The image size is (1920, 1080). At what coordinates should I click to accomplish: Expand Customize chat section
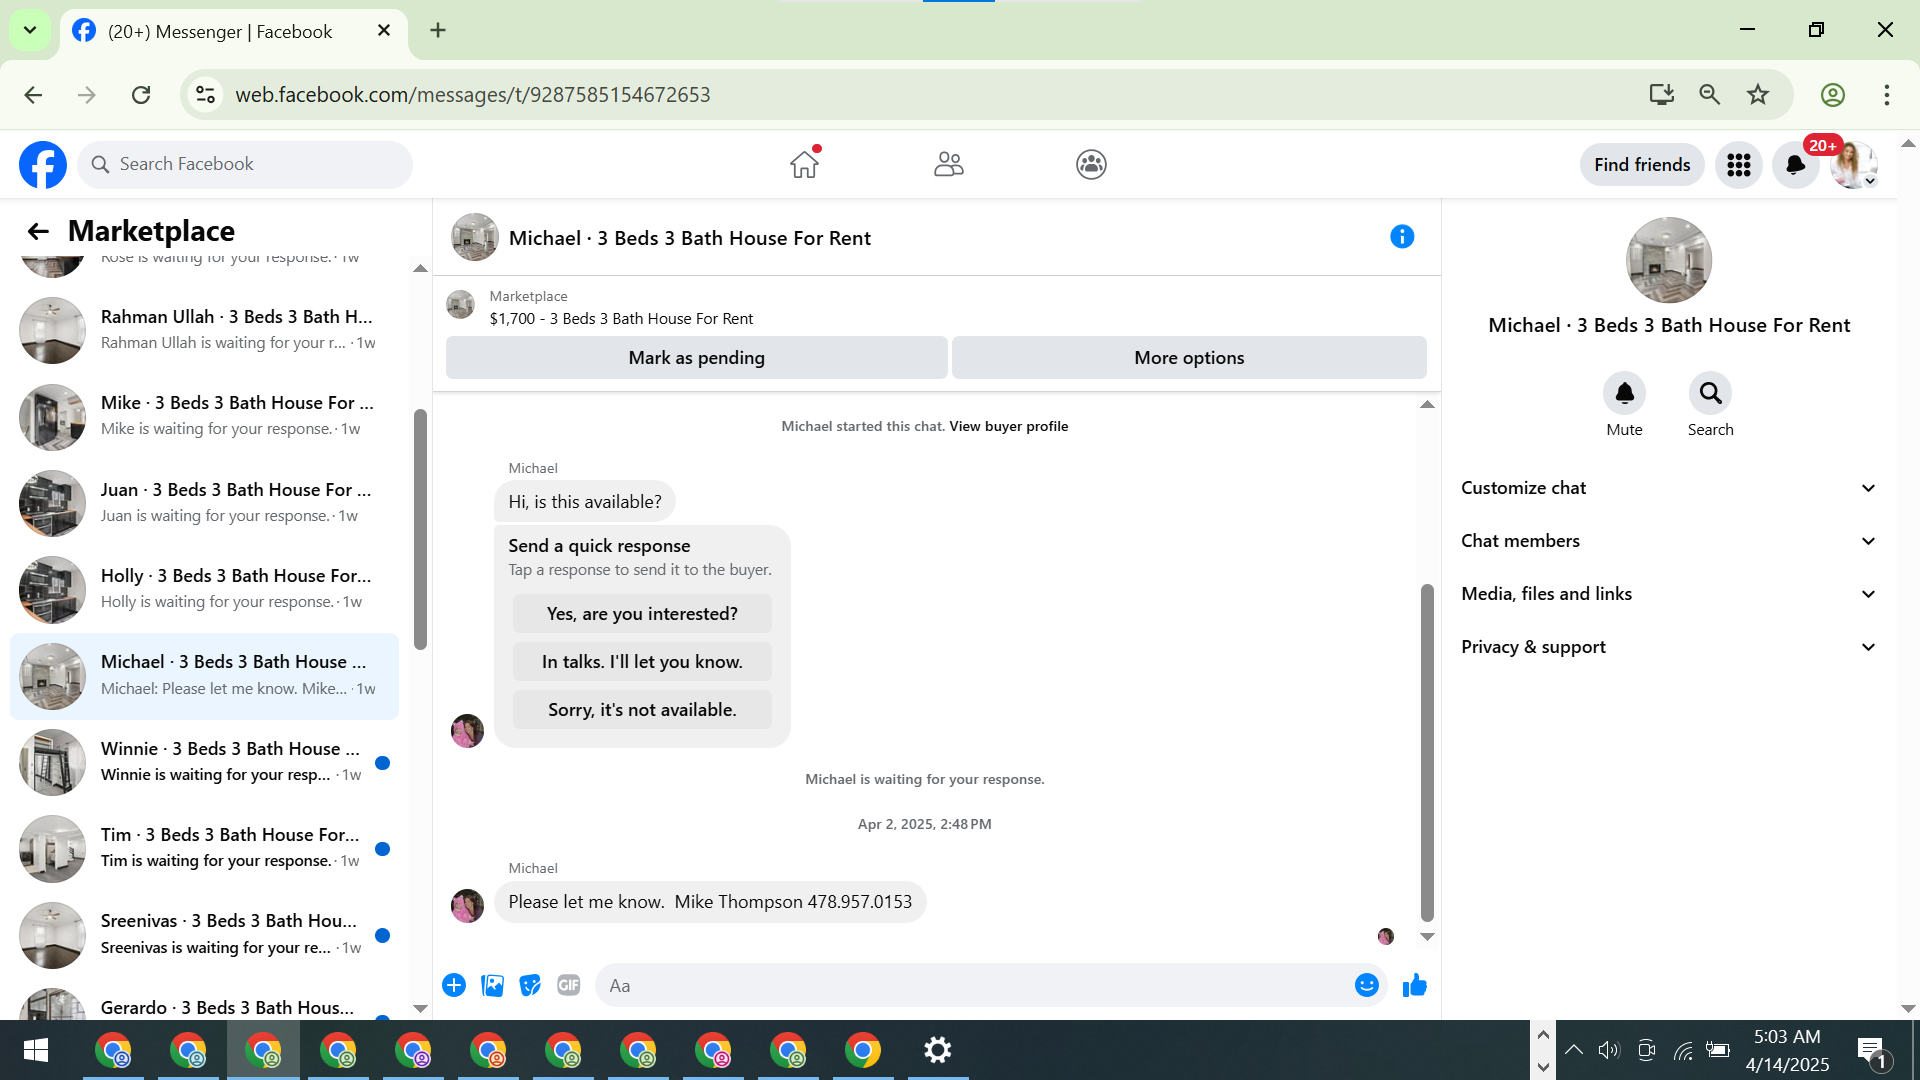[1668, 488]
